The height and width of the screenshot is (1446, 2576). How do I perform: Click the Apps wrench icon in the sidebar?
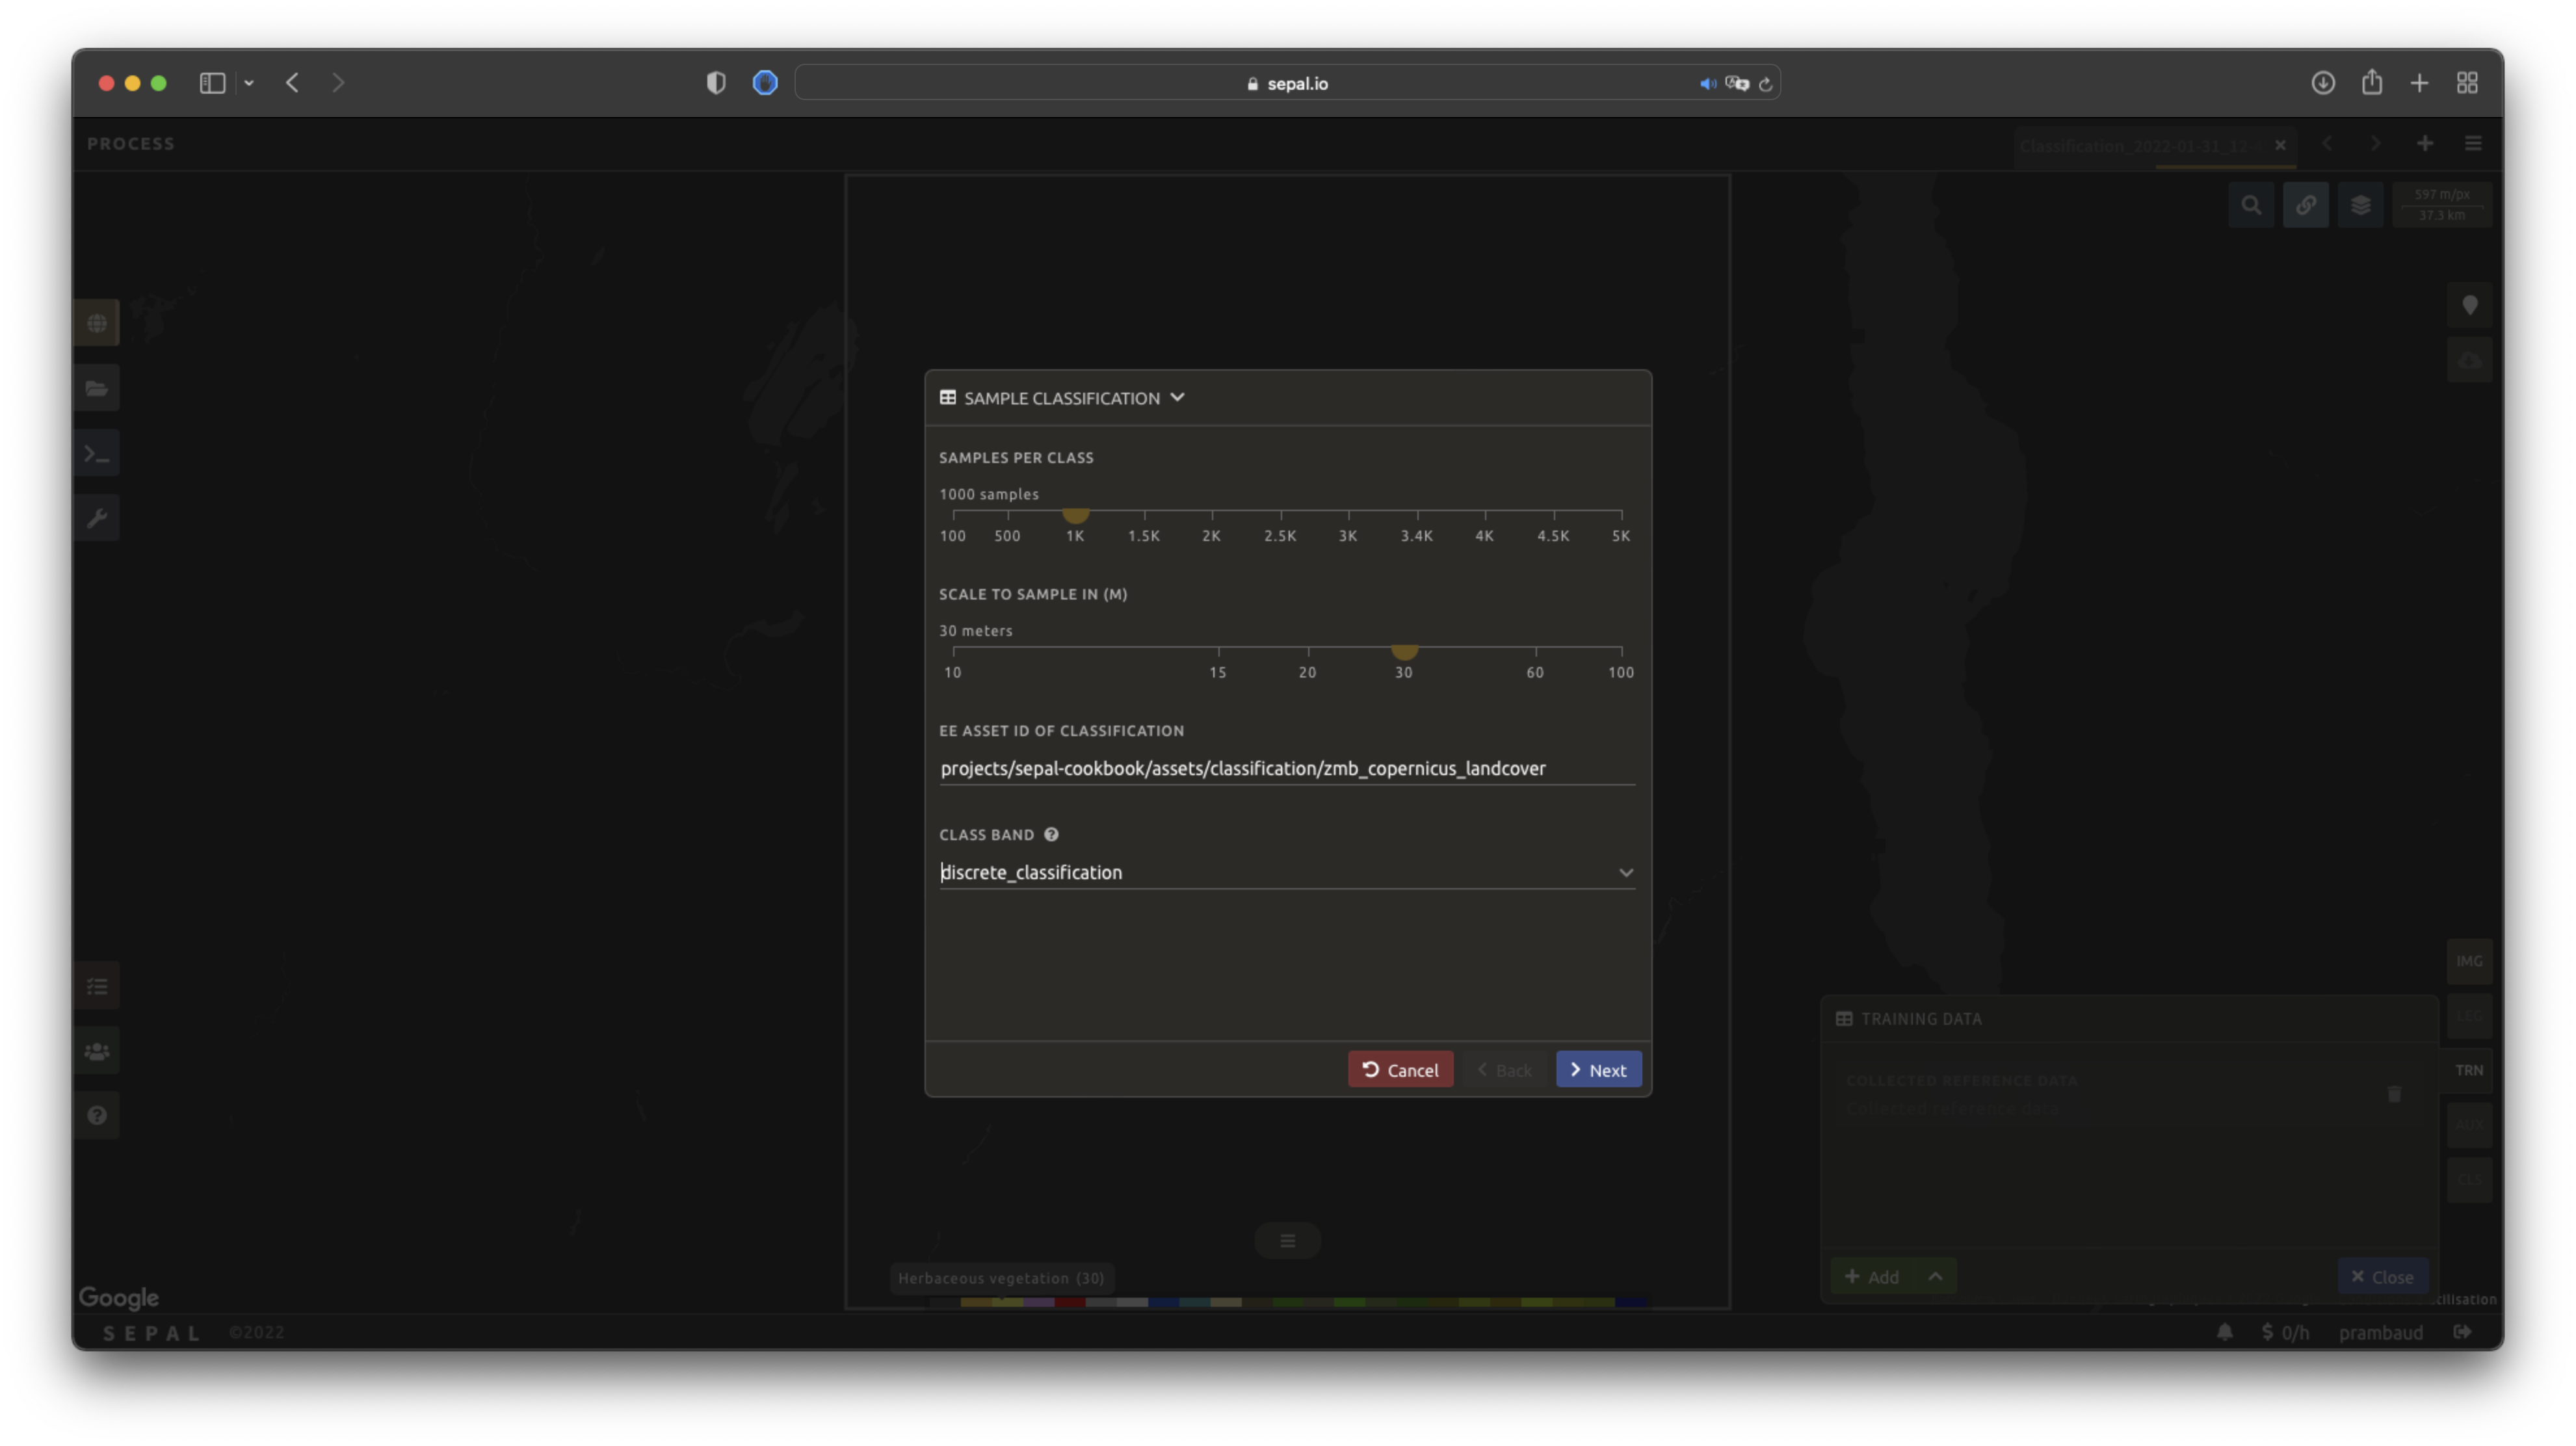[x=97, y=518]
